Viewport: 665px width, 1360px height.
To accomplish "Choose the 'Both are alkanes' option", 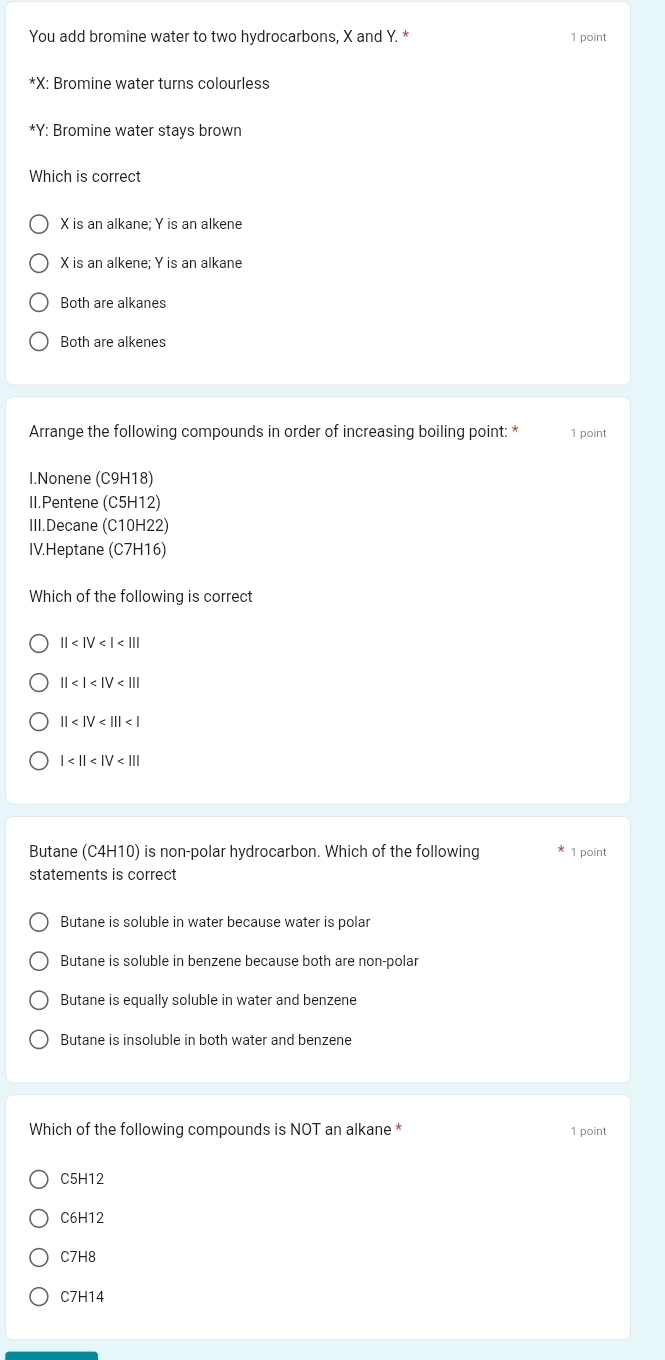I will (38, 303).
